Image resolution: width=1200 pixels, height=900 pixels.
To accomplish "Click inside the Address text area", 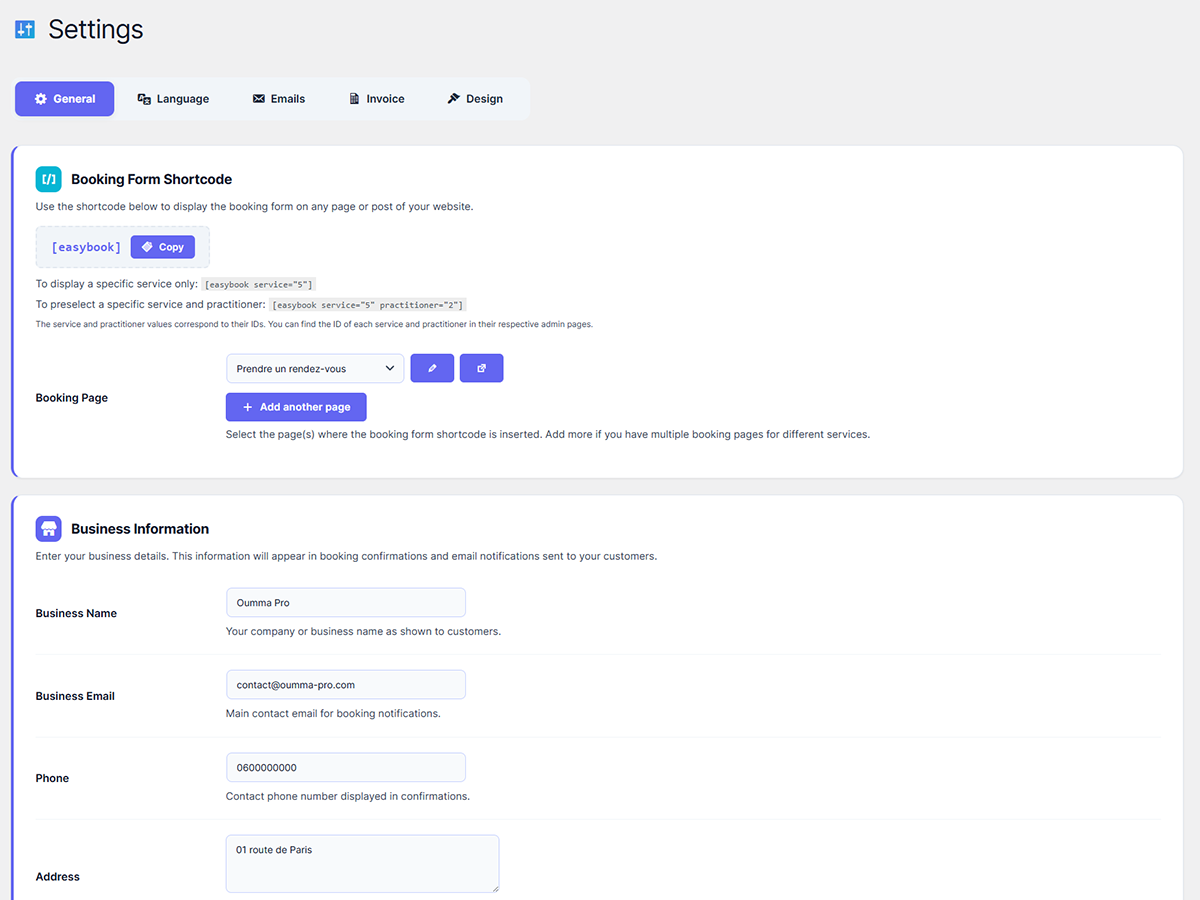I will coord(362,863).
